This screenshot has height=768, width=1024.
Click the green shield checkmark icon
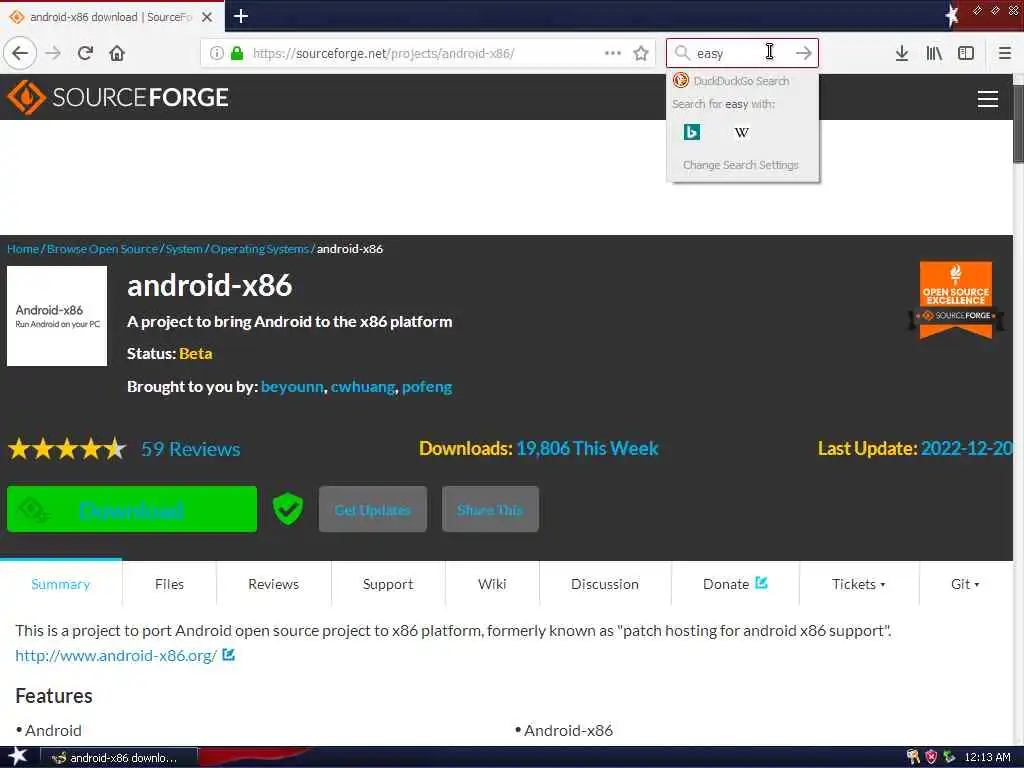click(x=287, y=509)
